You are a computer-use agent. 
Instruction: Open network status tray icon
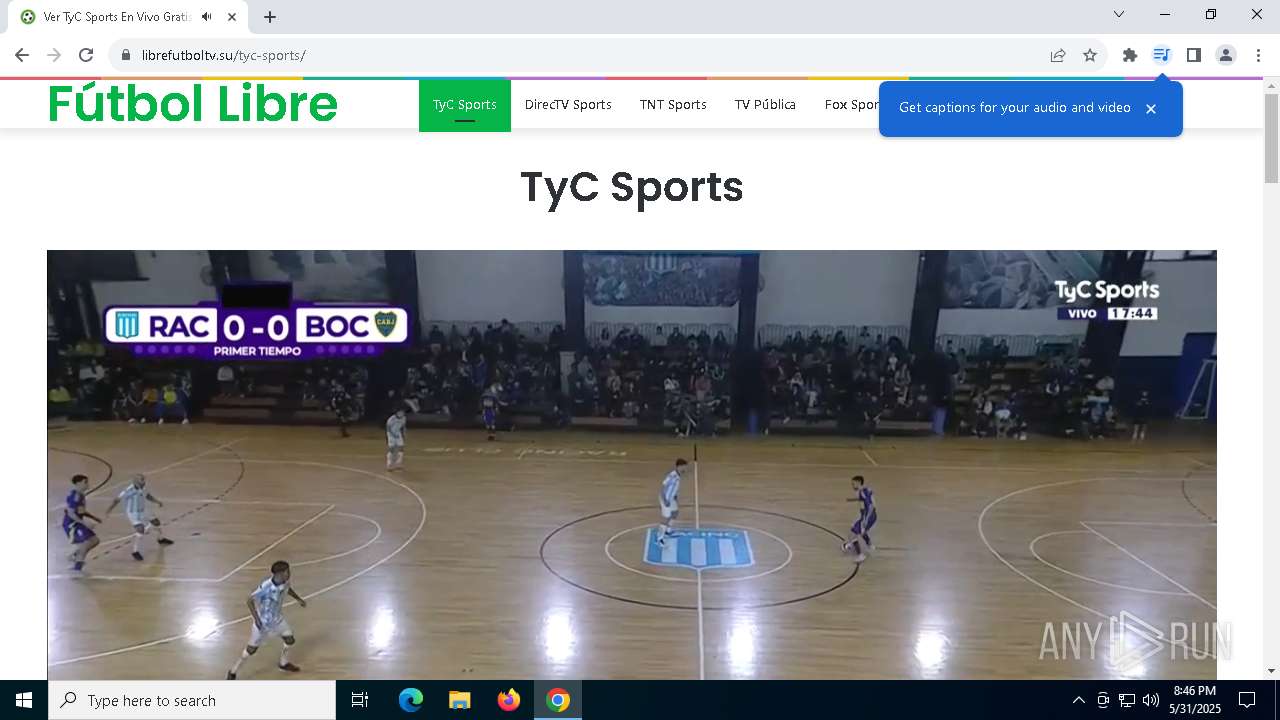tap(1127, 700)
